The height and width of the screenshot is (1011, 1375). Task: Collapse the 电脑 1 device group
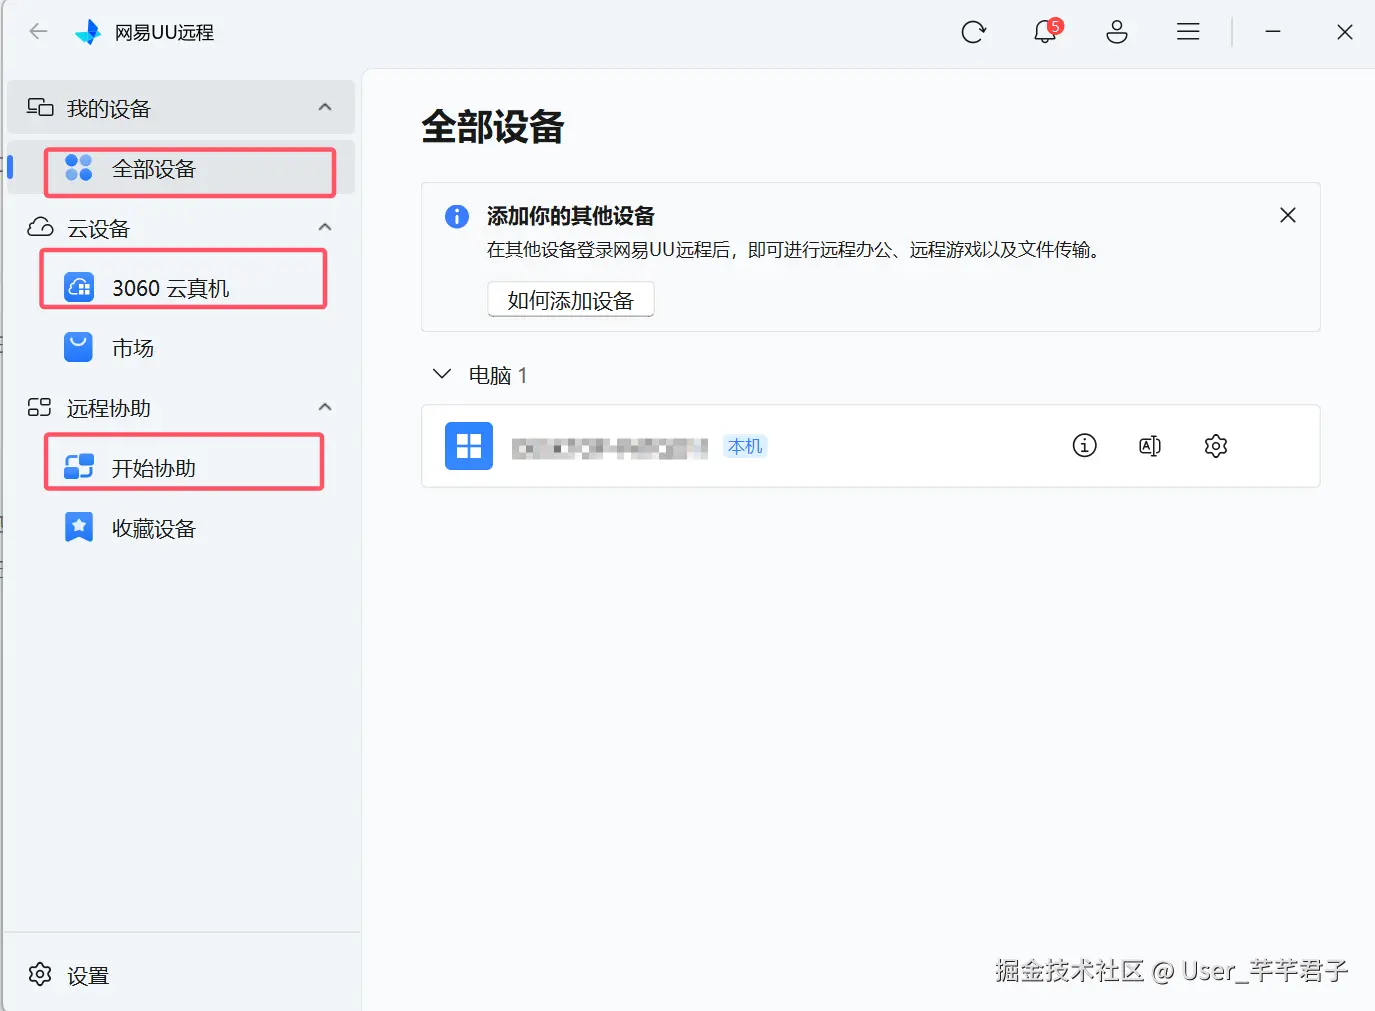point(441,374)
